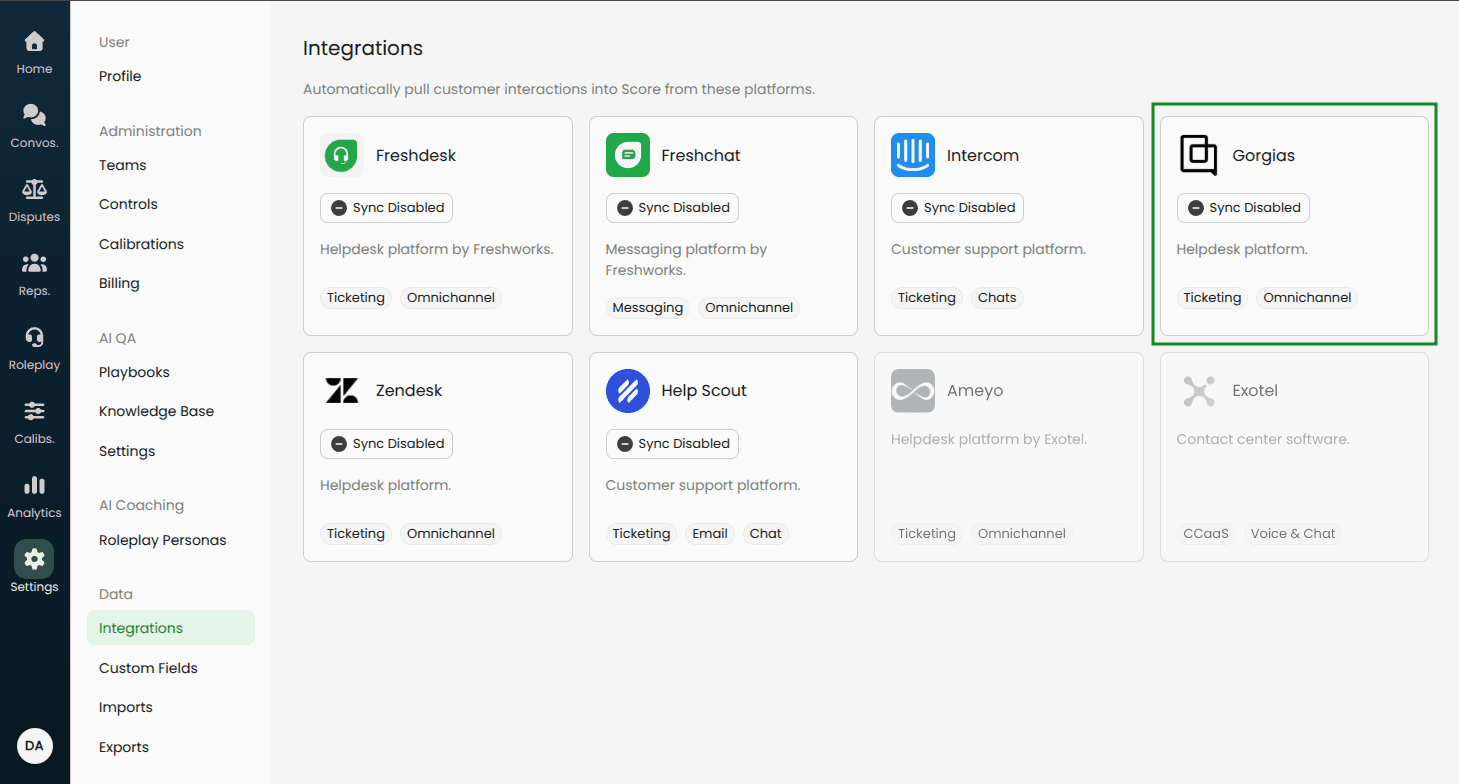Click Zendesk's Sync Disabled badge
The width and height of the screenshot is (1459, 784).
pyautogui.click(x=386, y=444)
